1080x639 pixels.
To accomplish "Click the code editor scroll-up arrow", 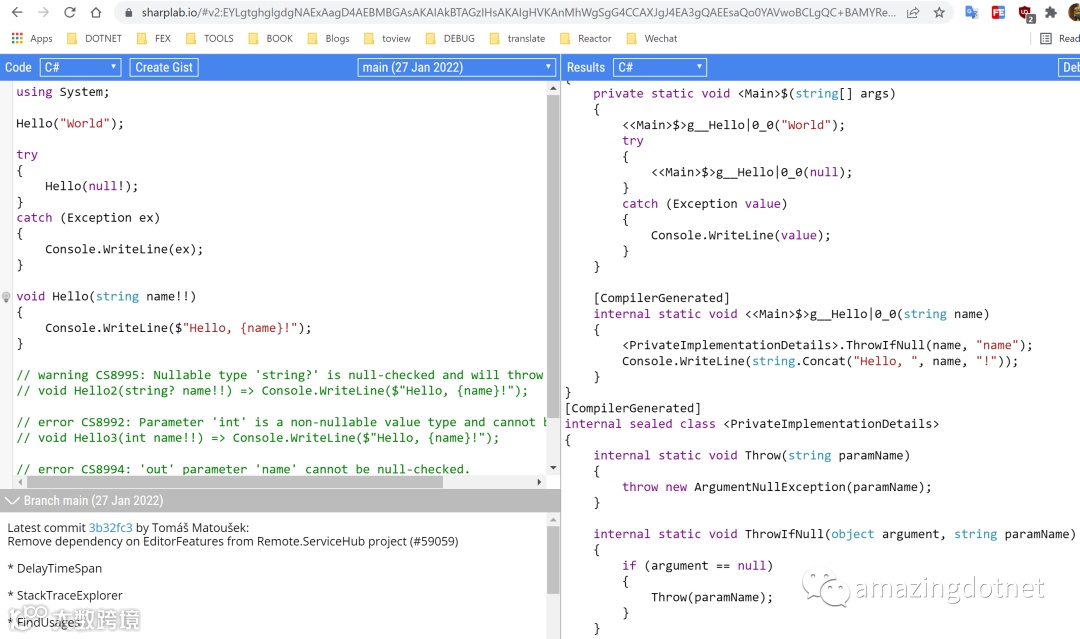I will [553, 88].
